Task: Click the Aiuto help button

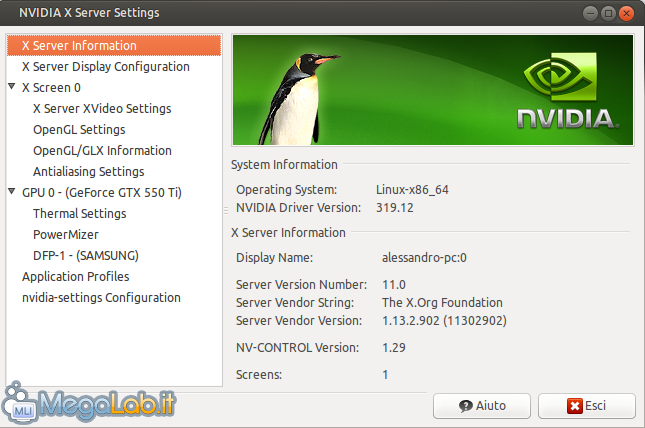Action: pyautogui.click(x=482, y=406)
